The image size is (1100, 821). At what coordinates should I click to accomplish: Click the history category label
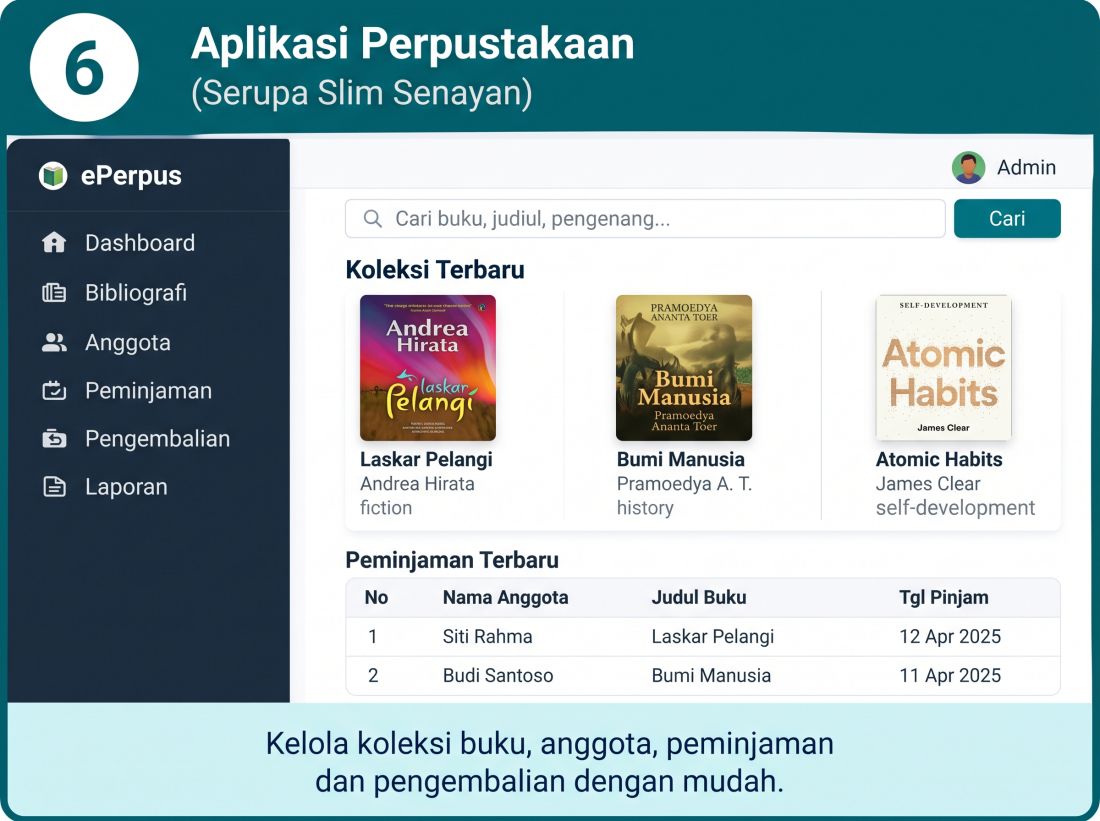pyautogui.click(x=645, y=508)
